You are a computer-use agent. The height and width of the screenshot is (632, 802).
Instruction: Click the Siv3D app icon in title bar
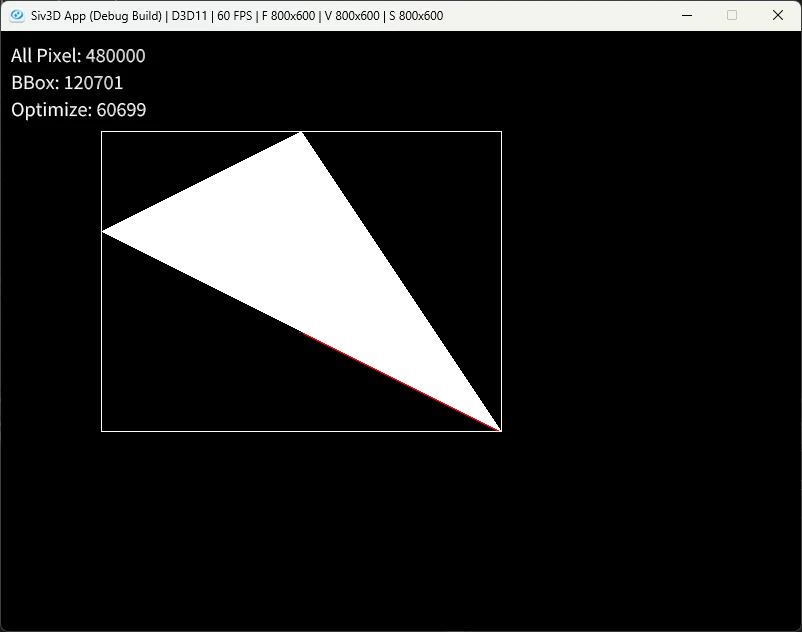(17, 15)
